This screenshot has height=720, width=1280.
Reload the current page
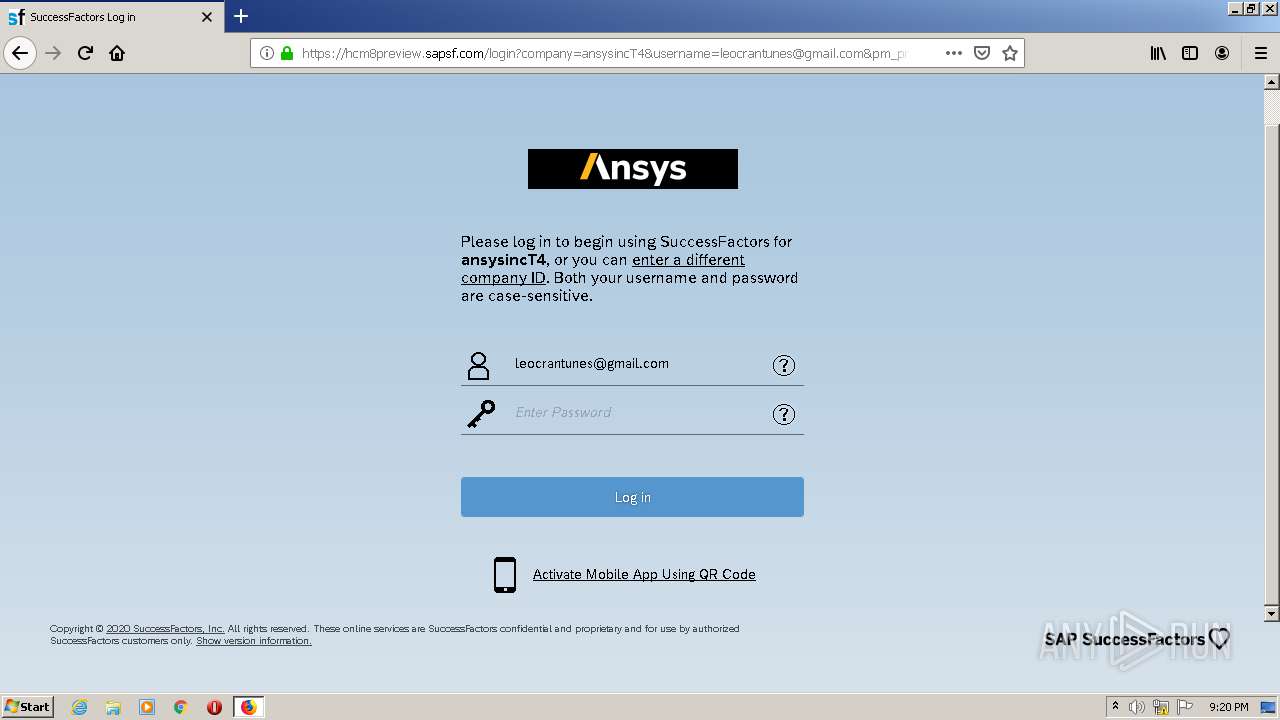85,53
